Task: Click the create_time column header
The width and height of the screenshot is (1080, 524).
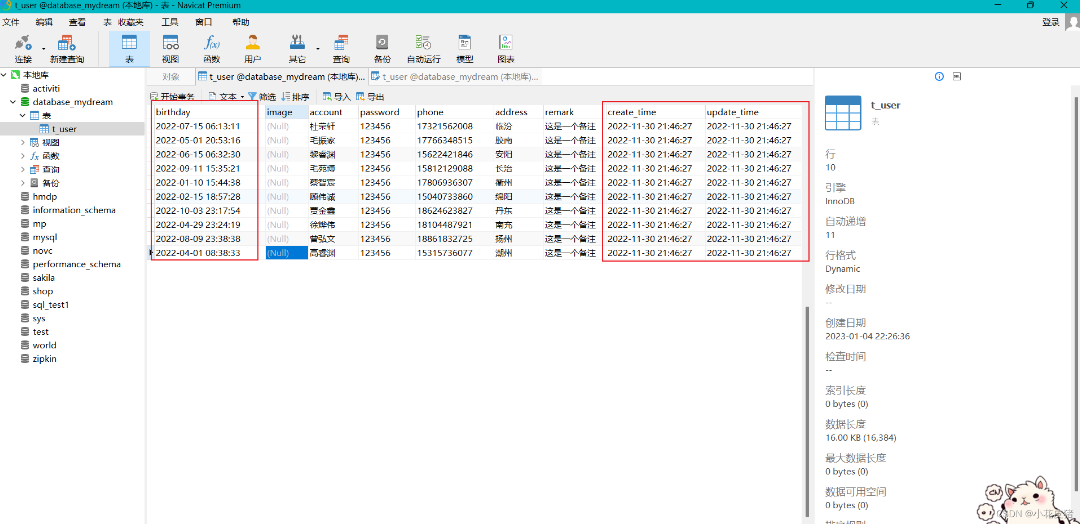Action: 654,112
